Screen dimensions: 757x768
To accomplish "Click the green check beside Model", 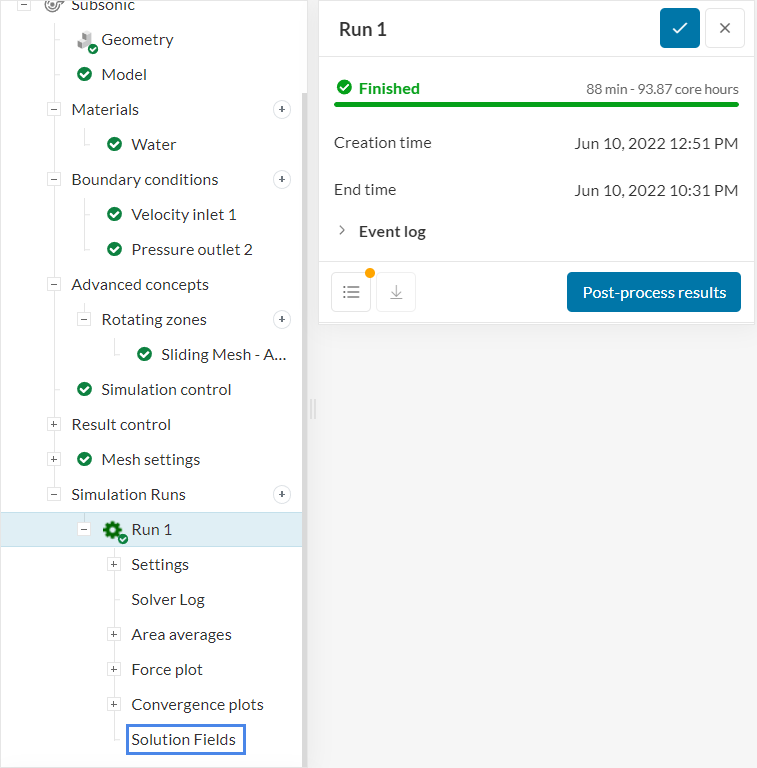I will click(85, 74).
